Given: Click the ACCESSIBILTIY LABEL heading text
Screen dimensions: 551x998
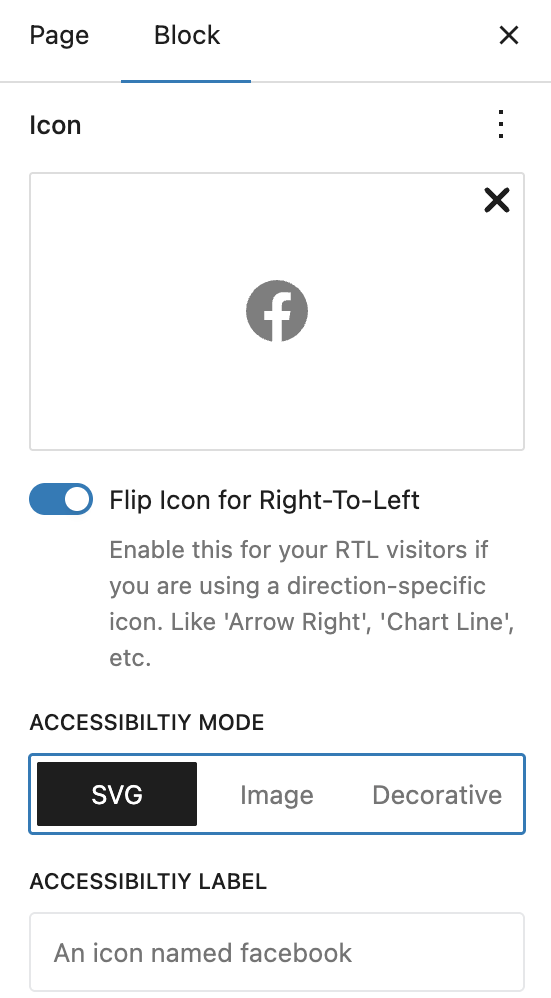Looking at the screenshot, I should [148, 881].
